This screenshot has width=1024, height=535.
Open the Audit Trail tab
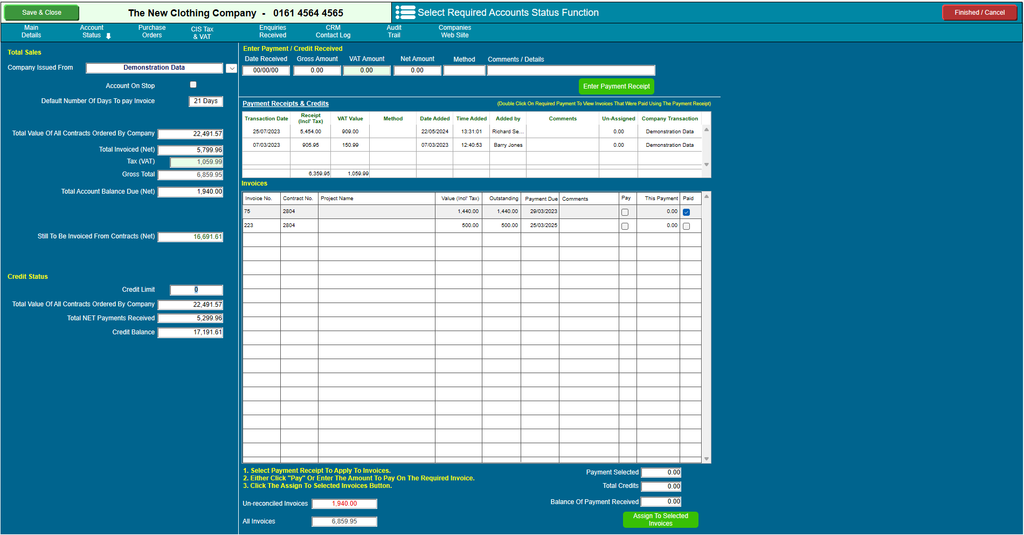pyautogui.click(x=394, y=31)
